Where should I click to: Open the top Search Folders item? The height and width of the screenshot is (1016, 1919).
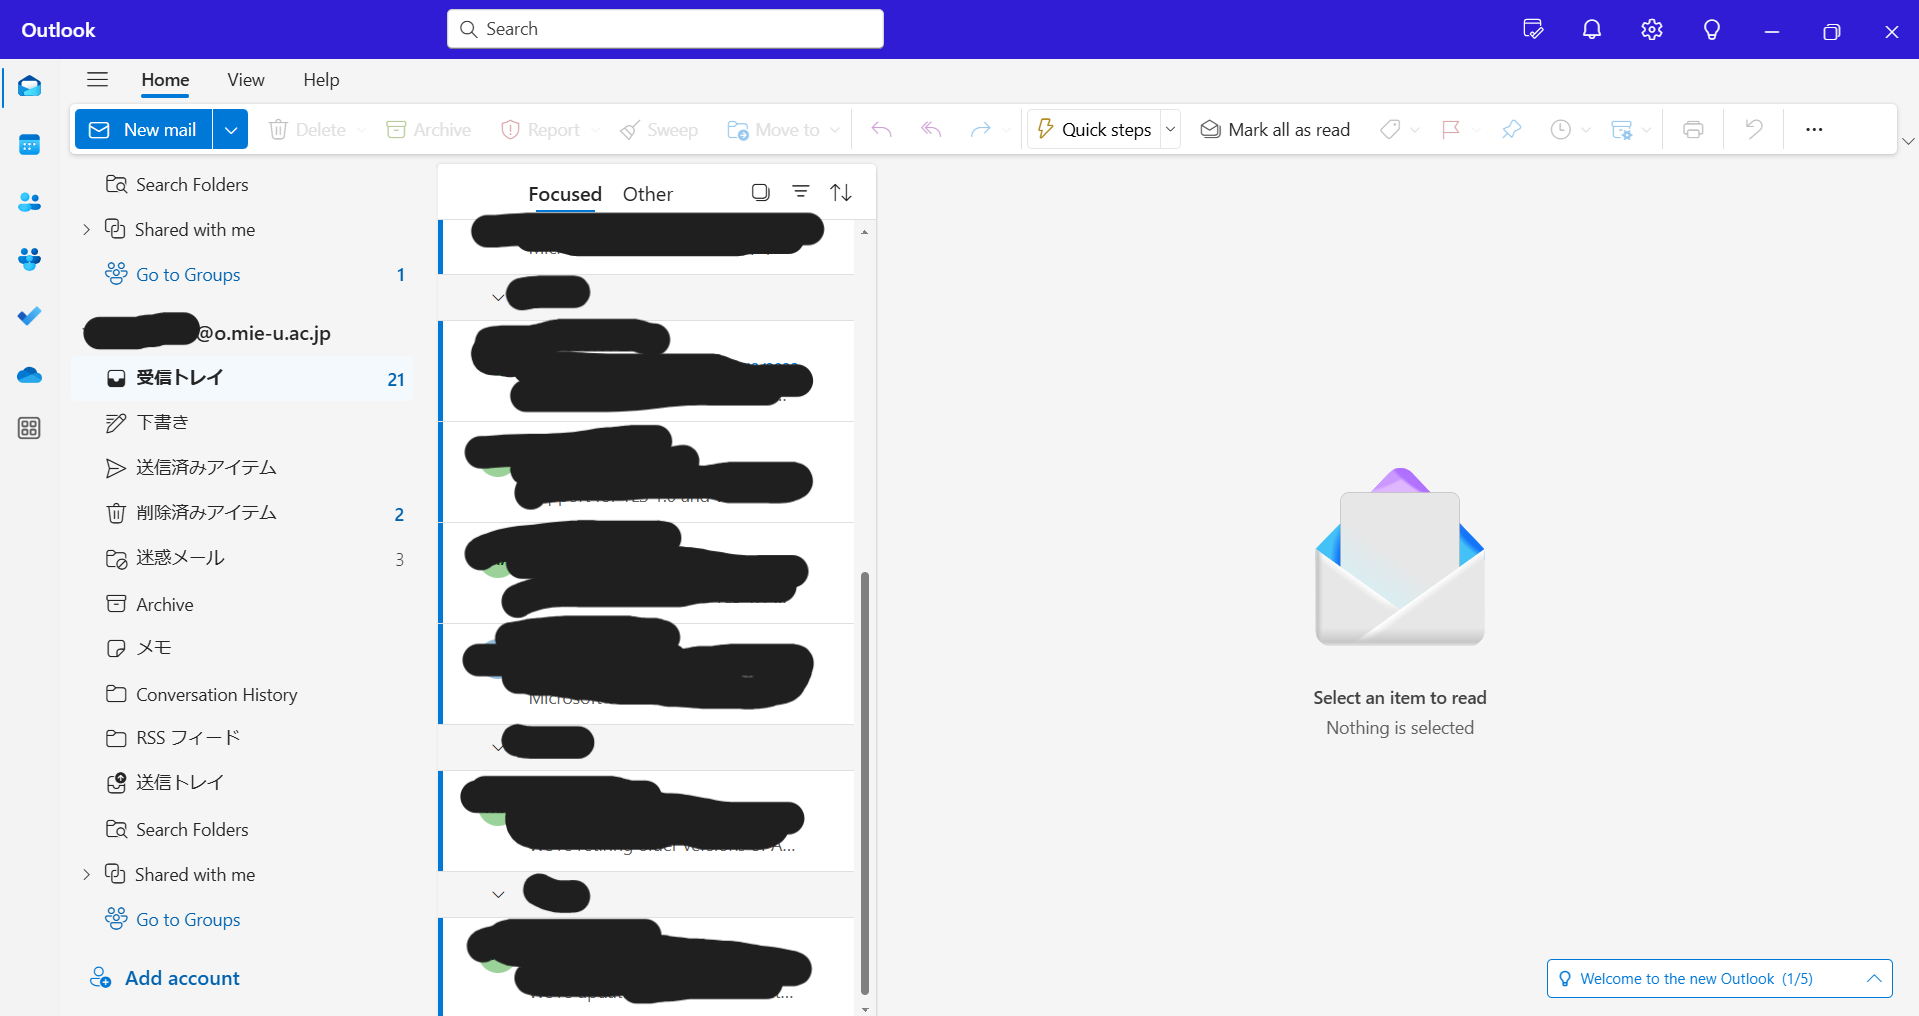pos(242,185)
